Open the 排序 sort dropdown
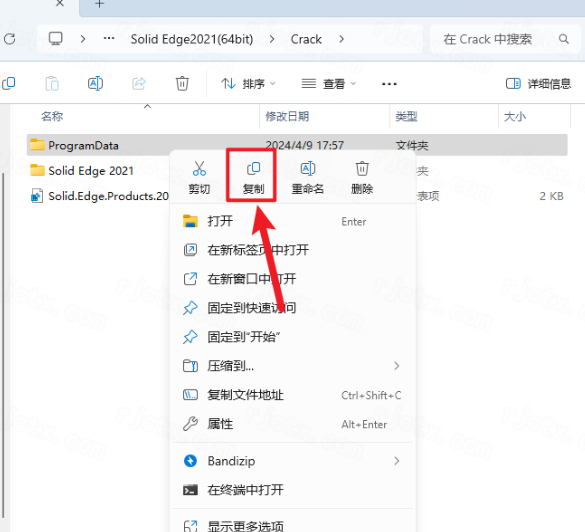The width and height of the screenshot is (585, 532). (x=248, y=84)
